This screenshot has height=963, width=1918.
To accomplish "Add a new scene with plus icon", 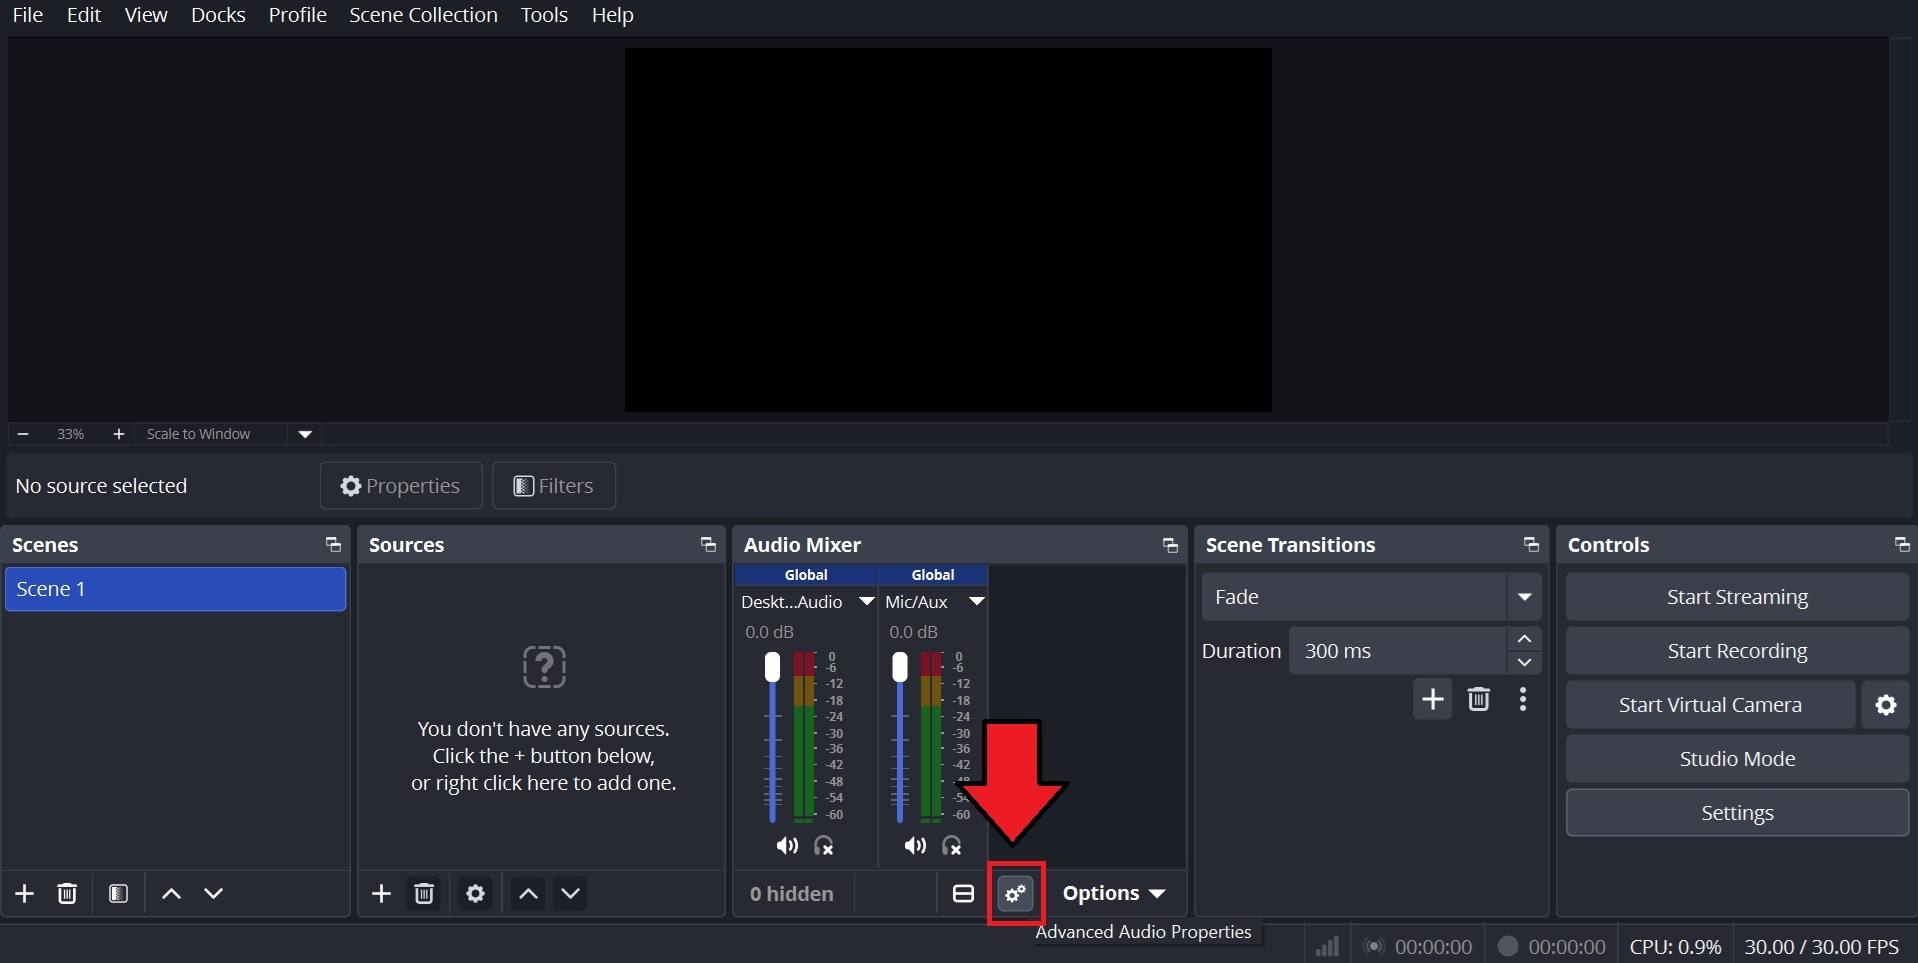I will pyautogui.click(x=25, y=893).
